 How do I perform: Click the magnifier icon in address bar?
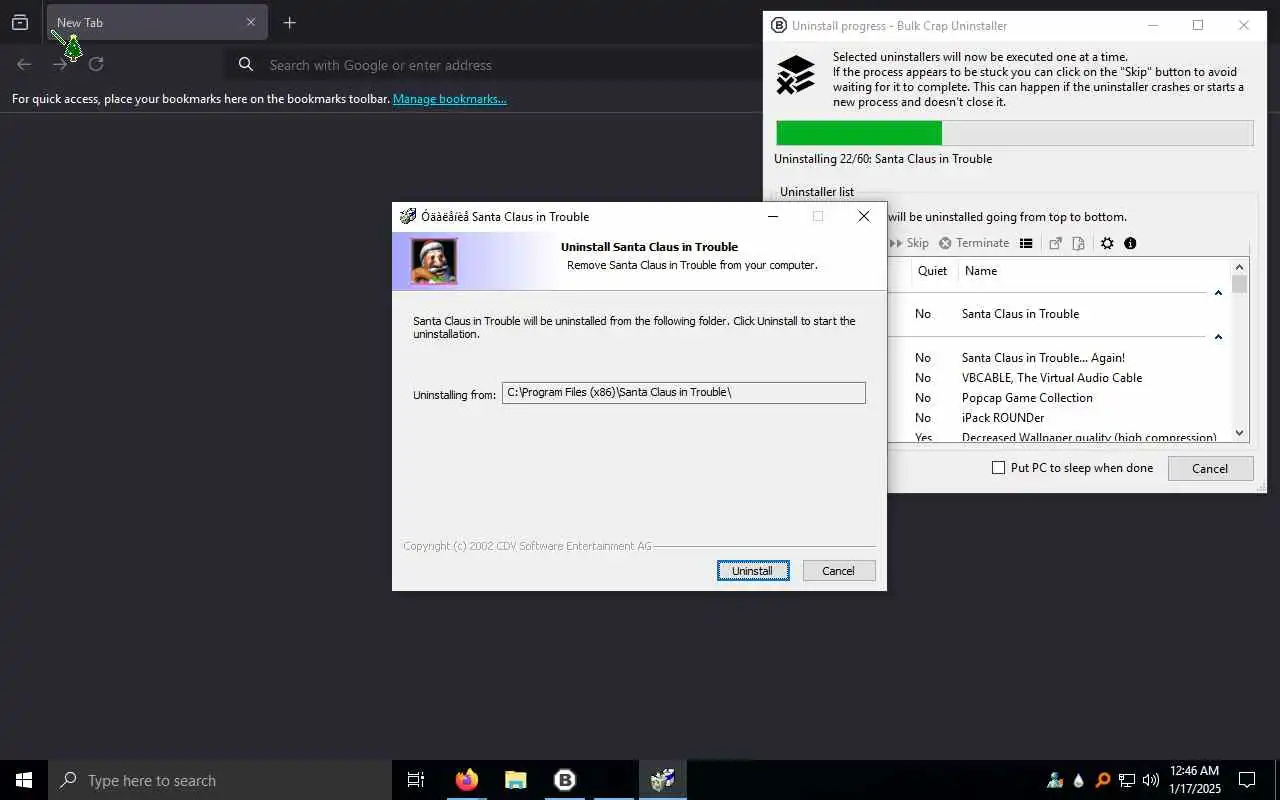click(x=246, y=65)
